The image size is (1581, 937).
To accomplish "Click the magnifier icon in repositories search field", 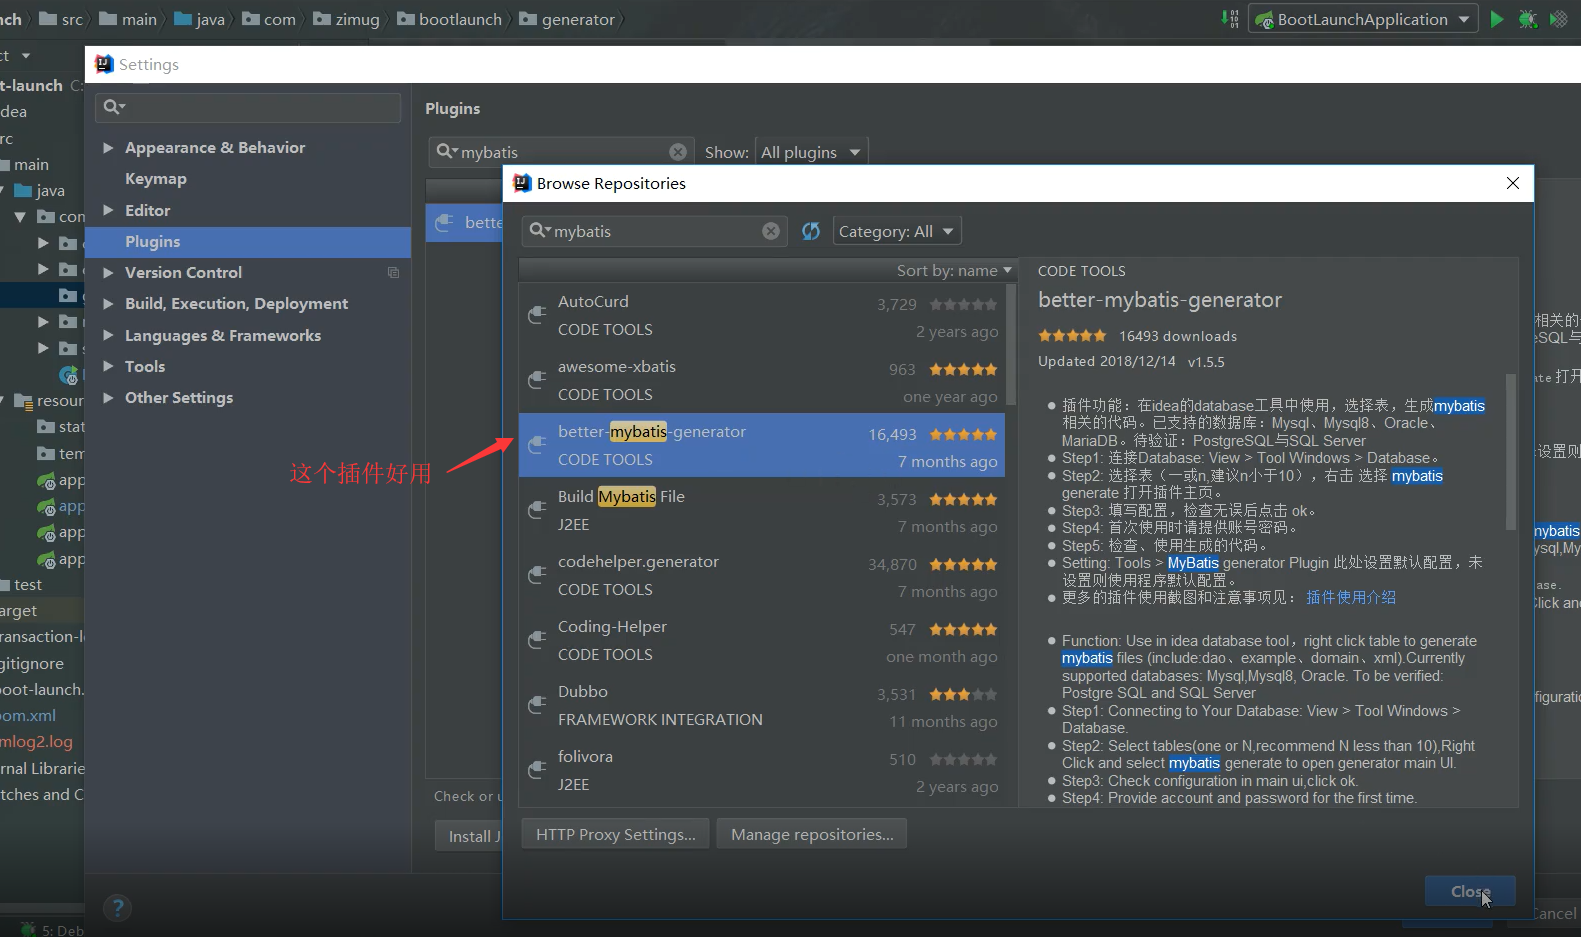I will 540,231.
